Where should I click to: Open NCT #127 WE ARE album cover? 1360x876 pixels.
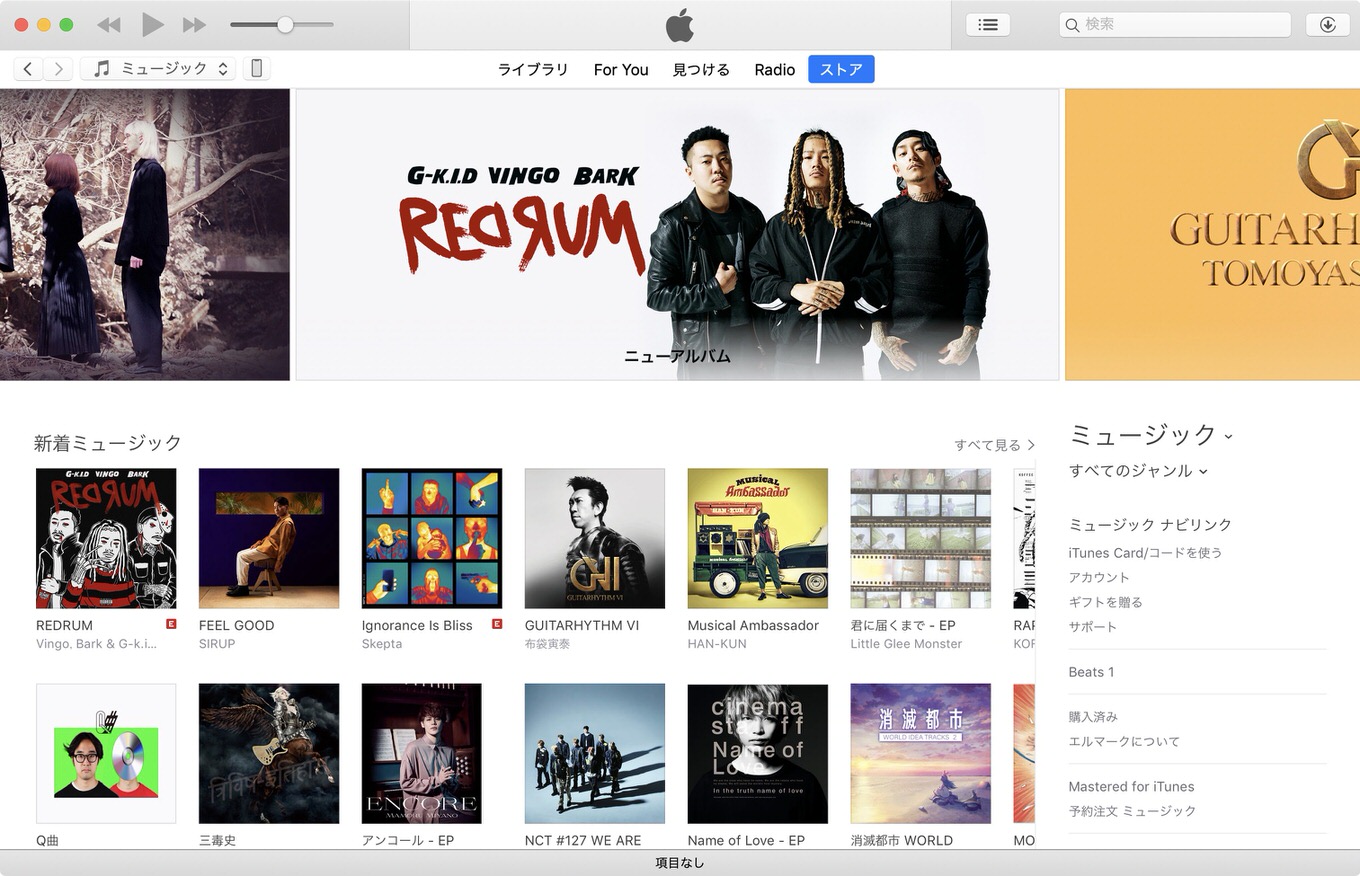595,754
